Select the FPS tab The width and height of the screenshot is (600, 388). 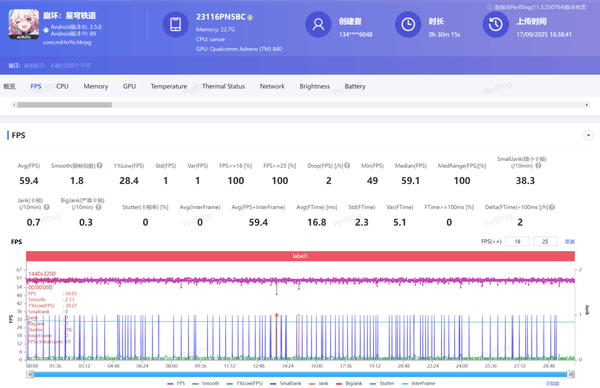pyautogui.click(x=36, y=86)
